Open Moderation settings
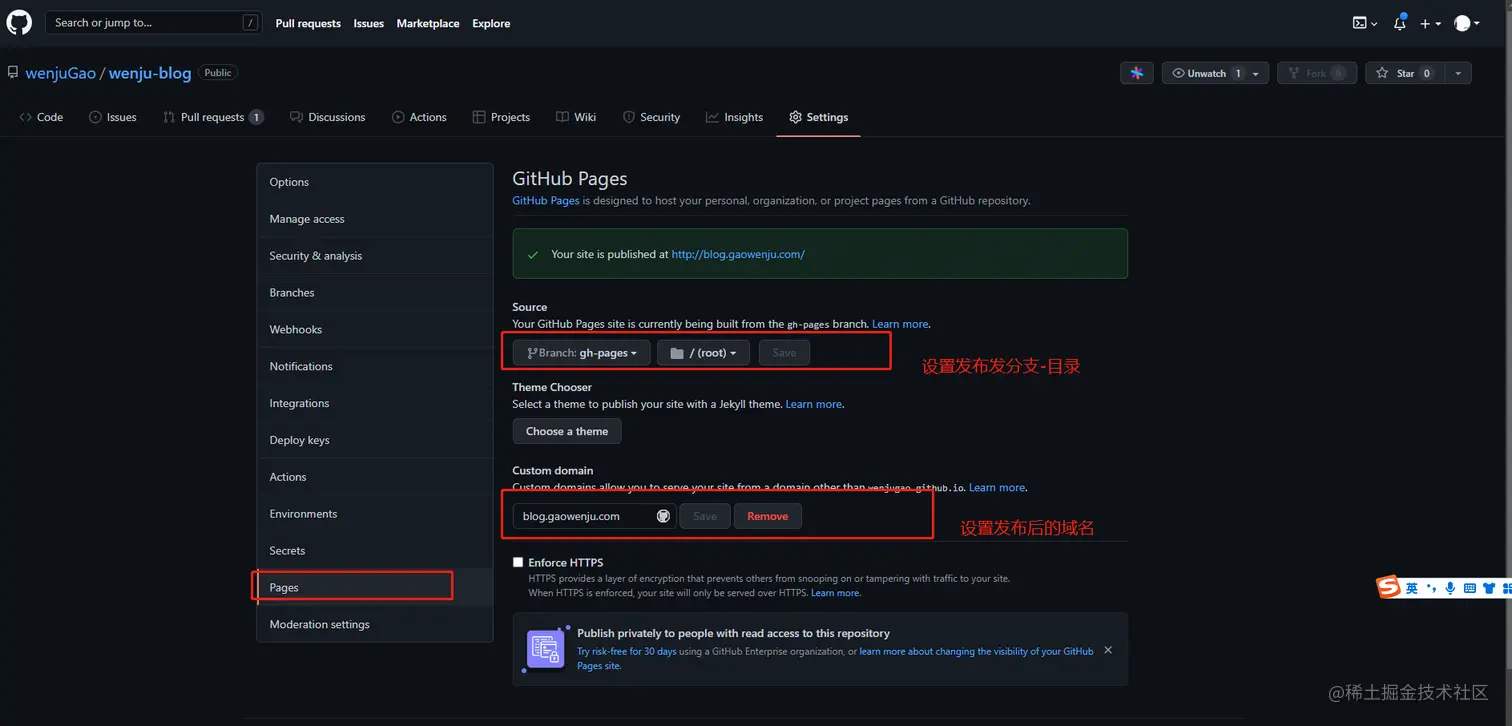1512x726 pixels. coord(375,624)
